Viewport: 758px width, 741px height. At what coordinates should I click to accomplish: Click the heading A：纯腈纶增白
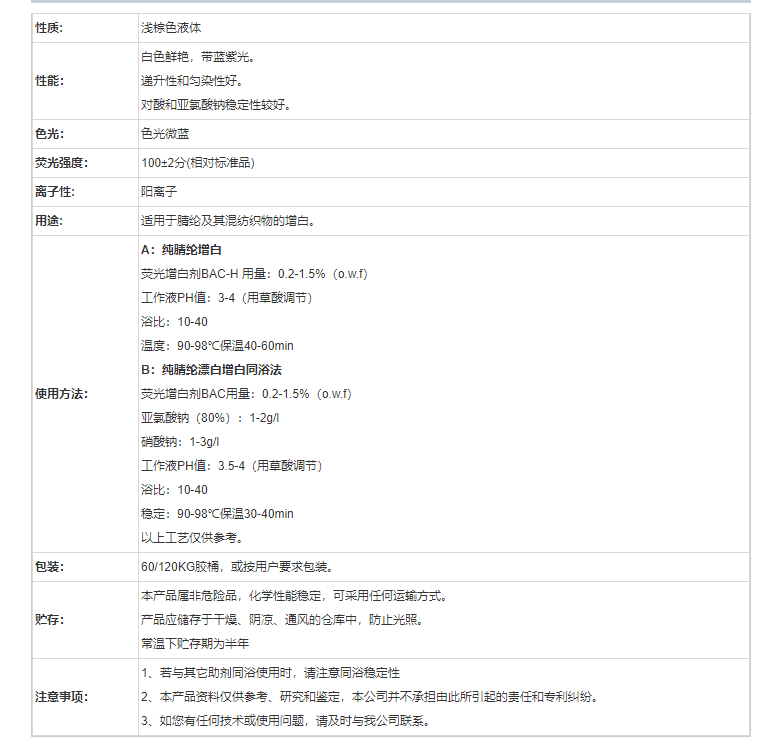181,250
